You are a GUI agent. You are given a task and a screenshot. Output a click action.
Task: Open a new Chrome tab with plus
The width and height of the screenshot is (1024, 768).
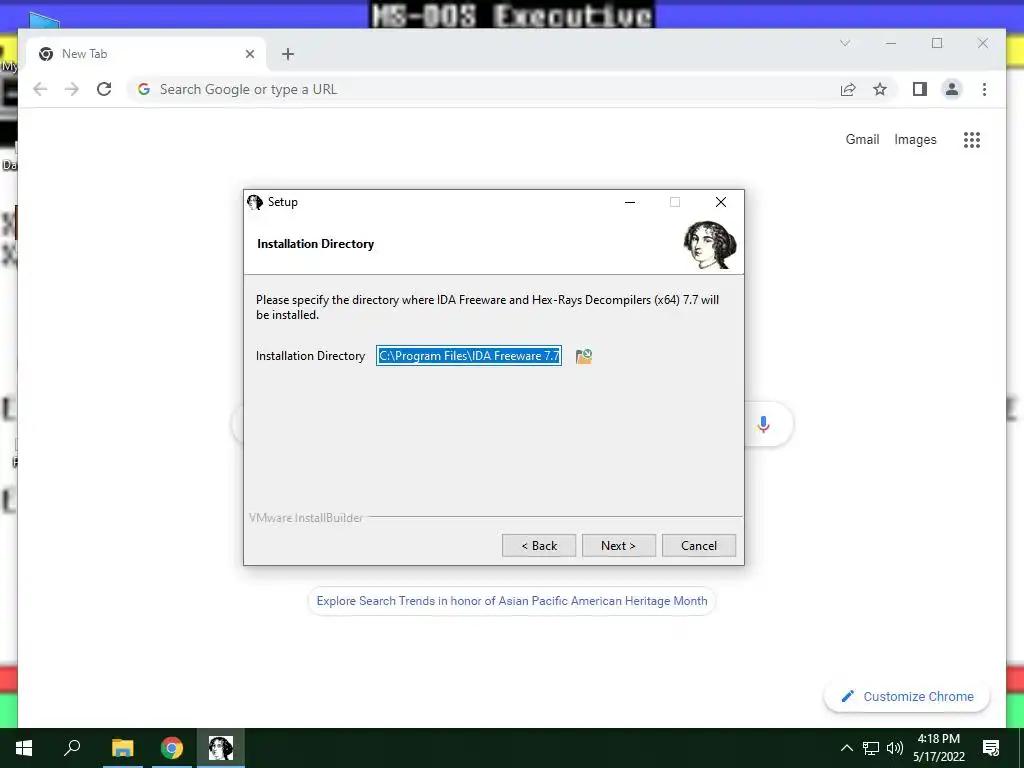click(288, 54)
